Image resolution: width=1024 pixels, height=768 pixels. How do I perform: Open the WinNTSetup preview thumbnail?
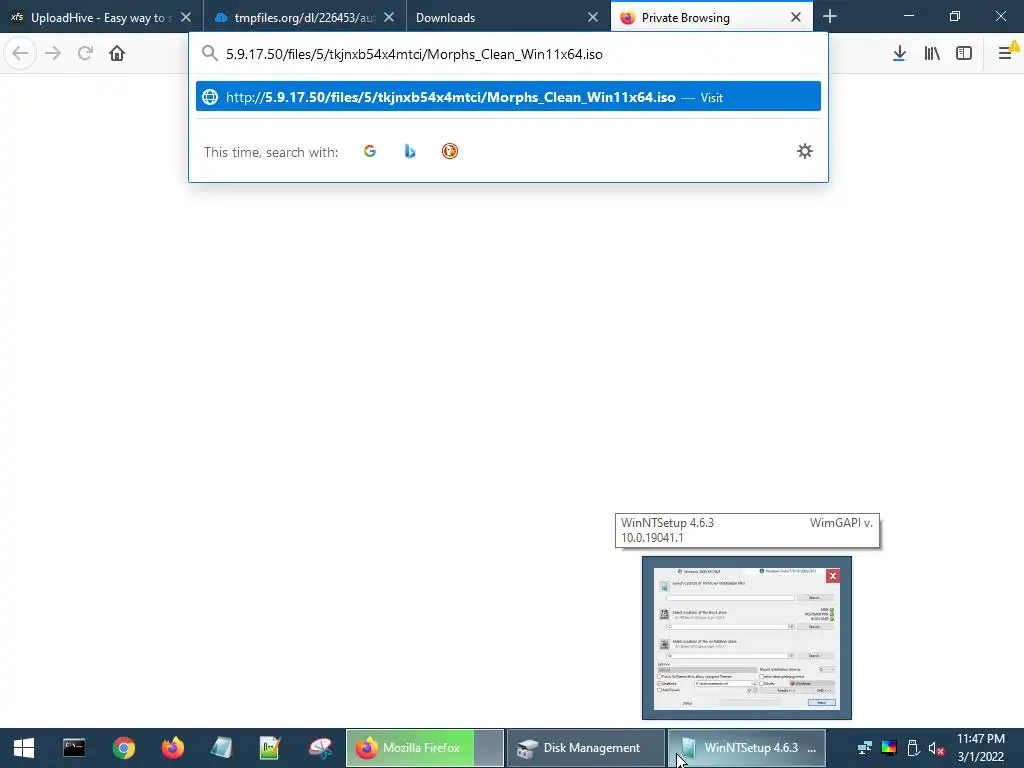pyautogui.click(x=746, y=638)
